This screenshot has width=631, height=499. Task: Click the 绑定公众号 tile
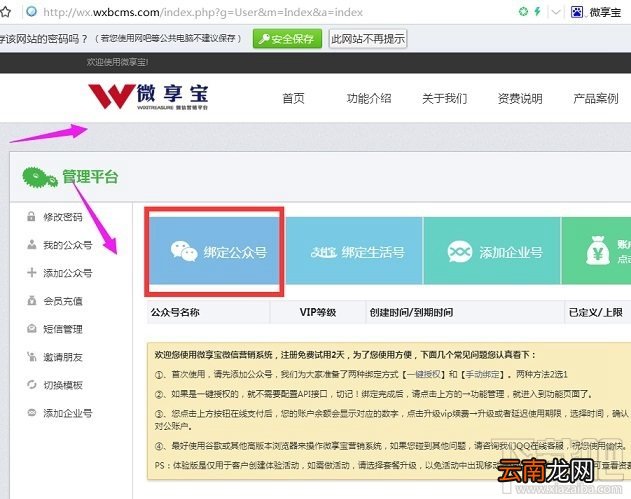pos(214,251)
